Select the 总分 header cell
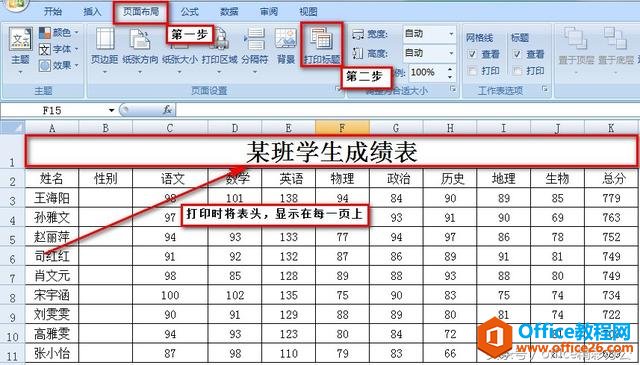This screenshot has height=365, width=640. [611, 178]
